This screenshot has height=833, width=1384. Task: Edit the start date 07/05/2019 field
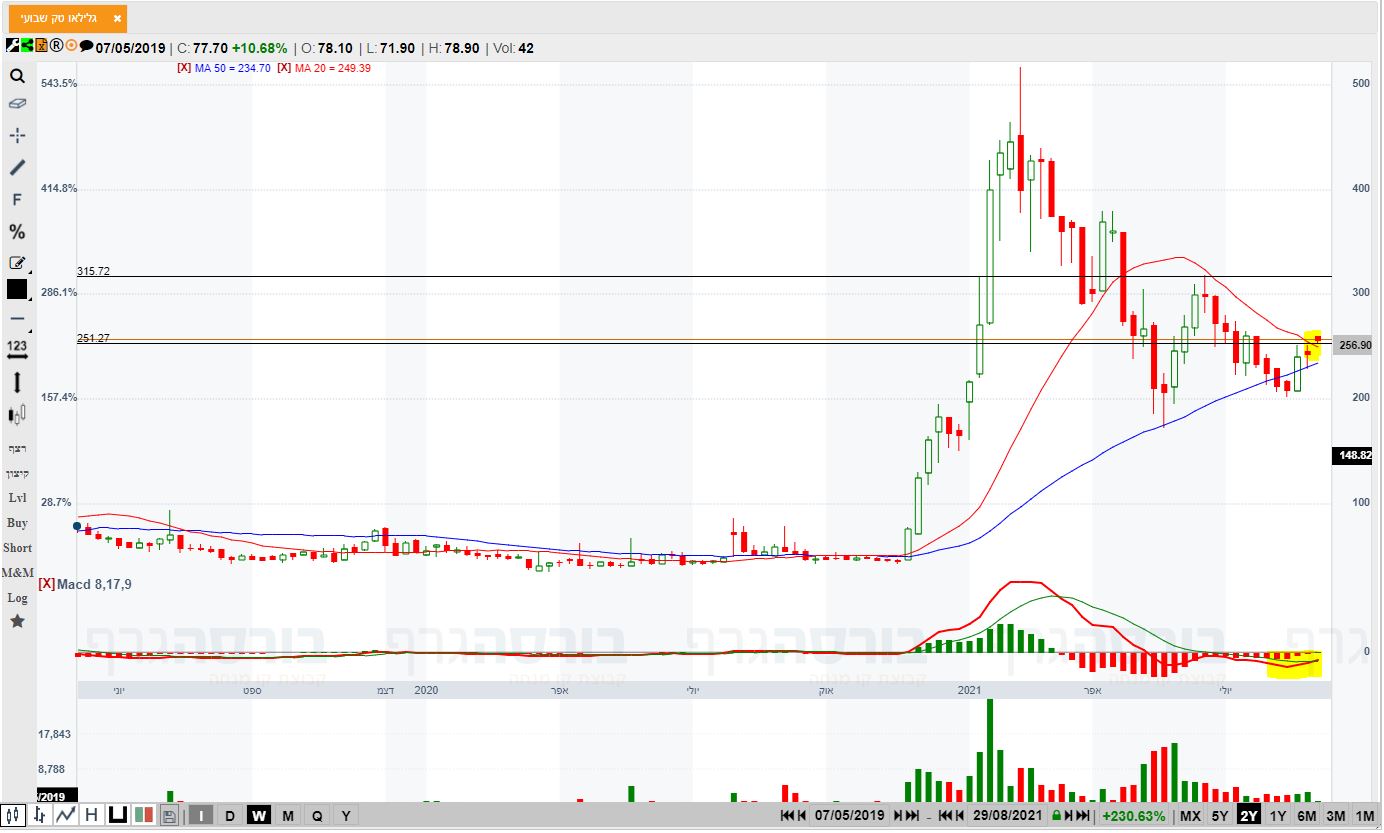pos(850,816)
